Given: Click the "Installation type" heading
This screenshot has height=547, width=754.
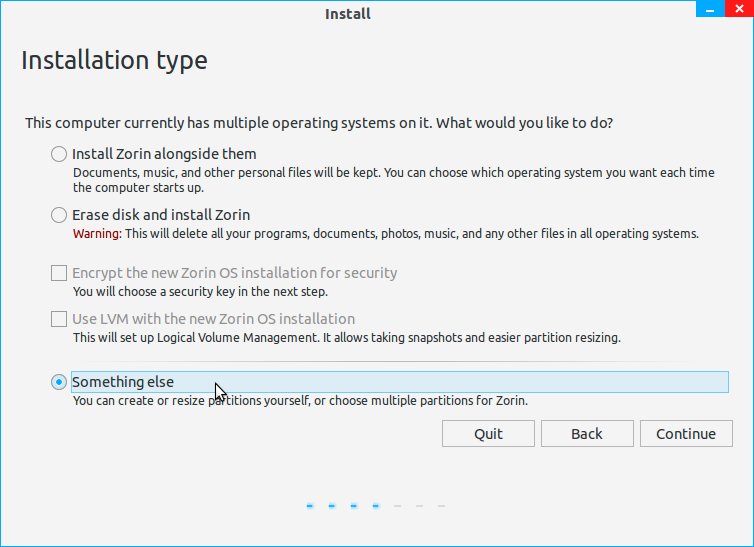Looking at the screenshot, I should pos(114,60).
